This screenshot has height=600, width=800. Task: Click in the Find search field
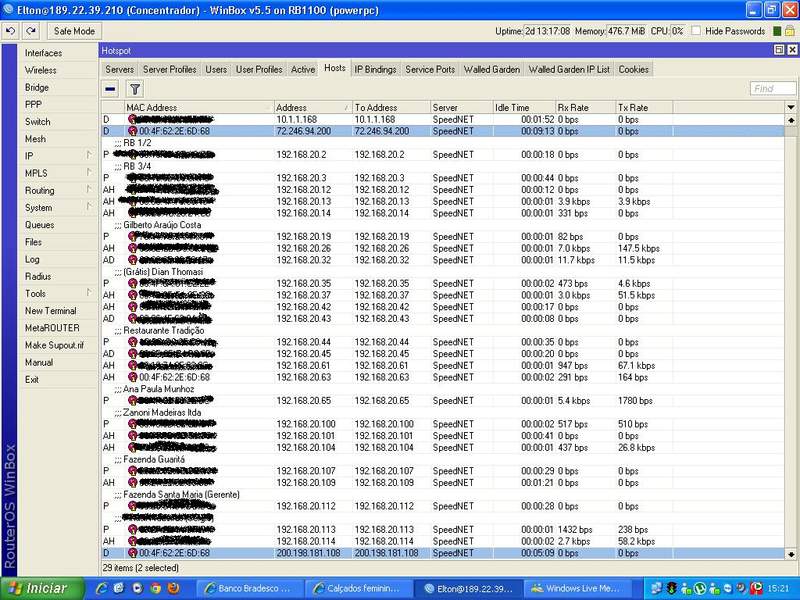point(772,89)
